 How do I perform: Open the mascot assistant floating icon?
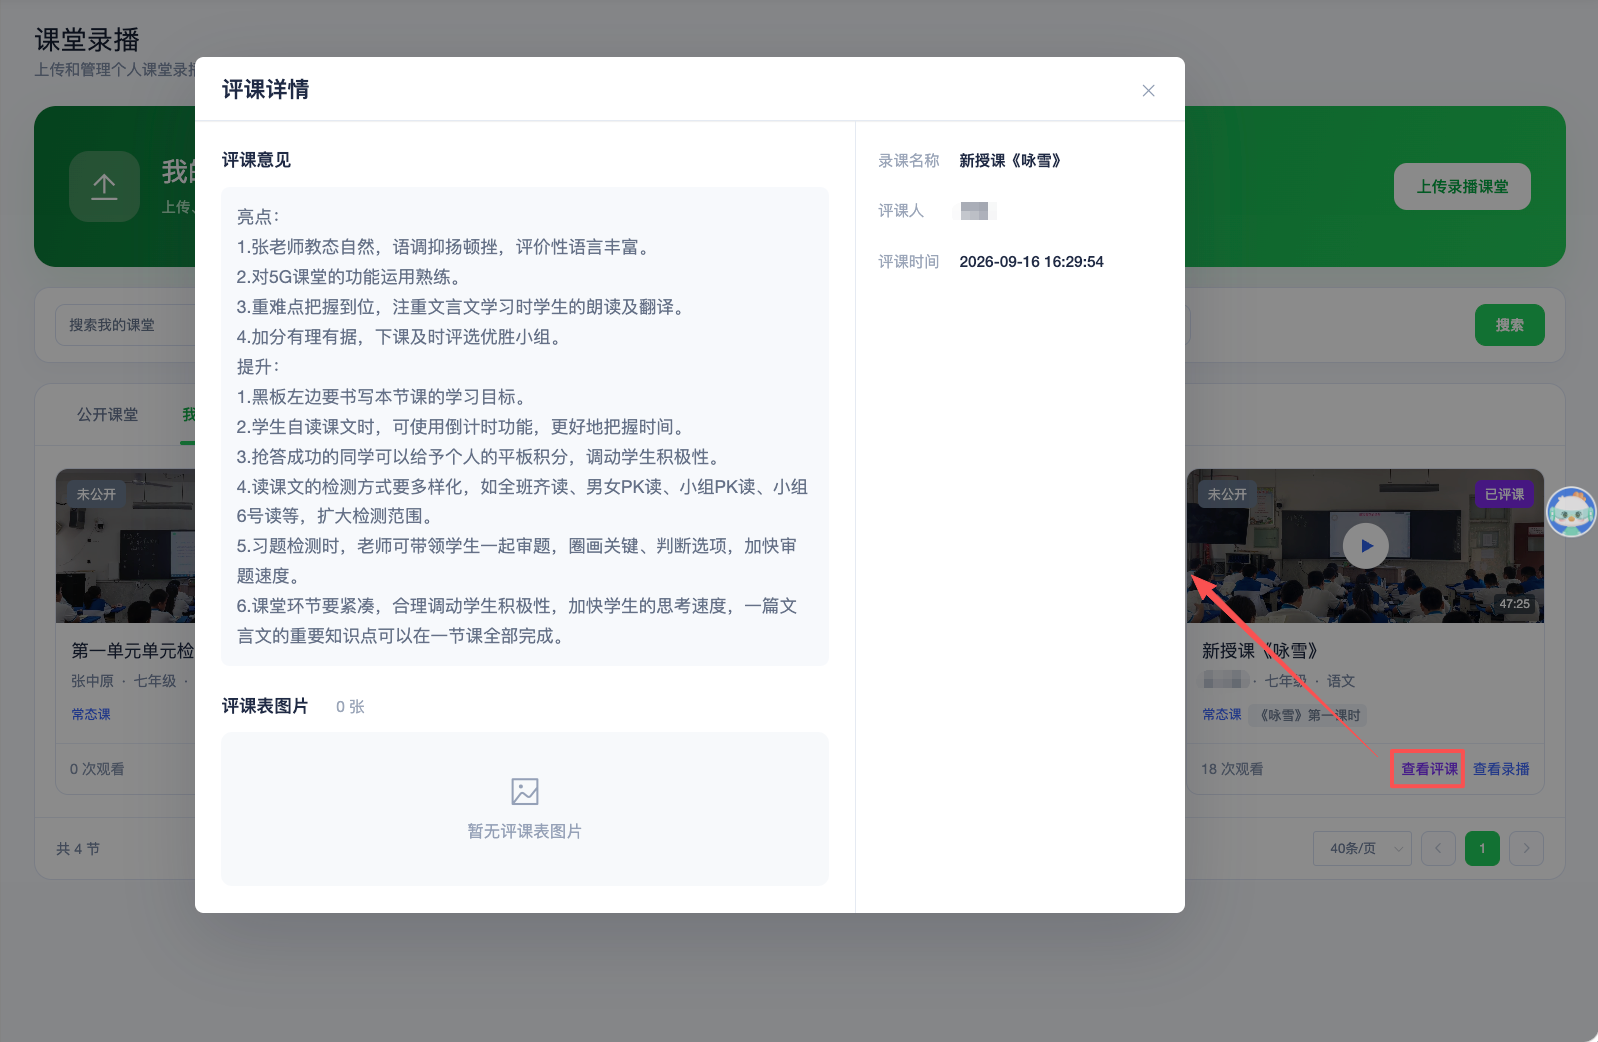[1571, 512]
